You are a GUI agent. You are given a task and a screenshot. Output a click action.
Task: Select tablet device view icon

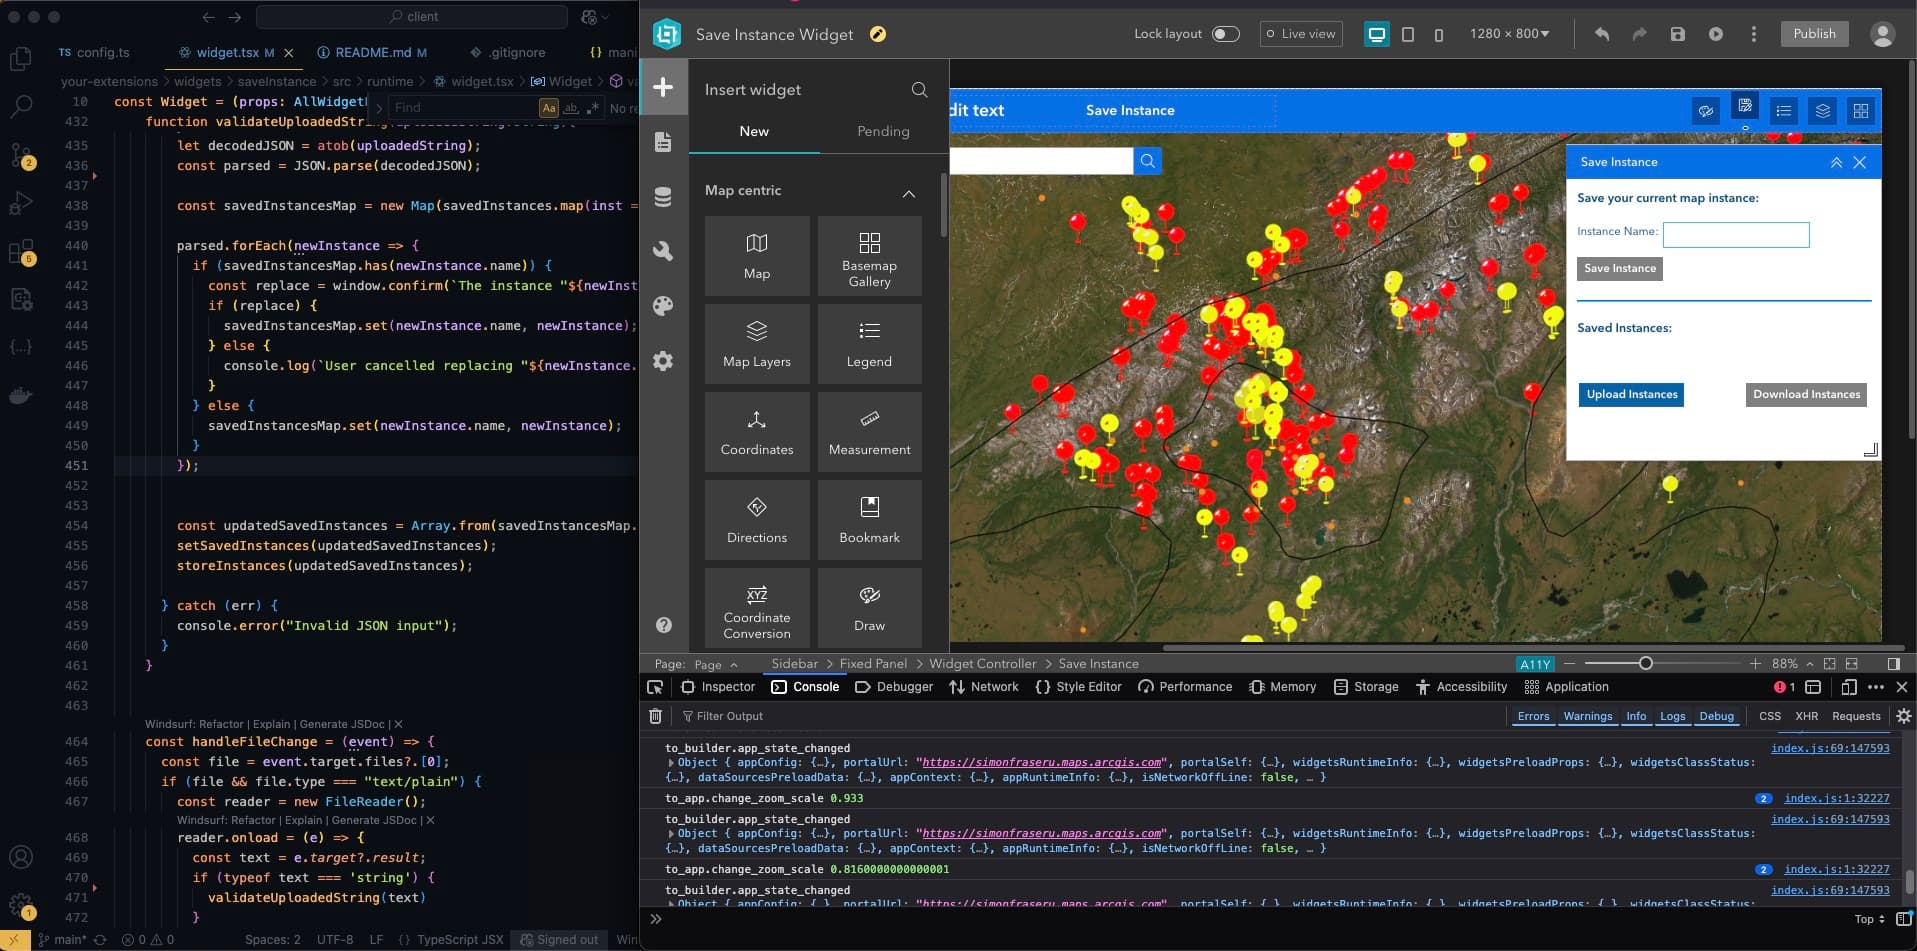1408,34
